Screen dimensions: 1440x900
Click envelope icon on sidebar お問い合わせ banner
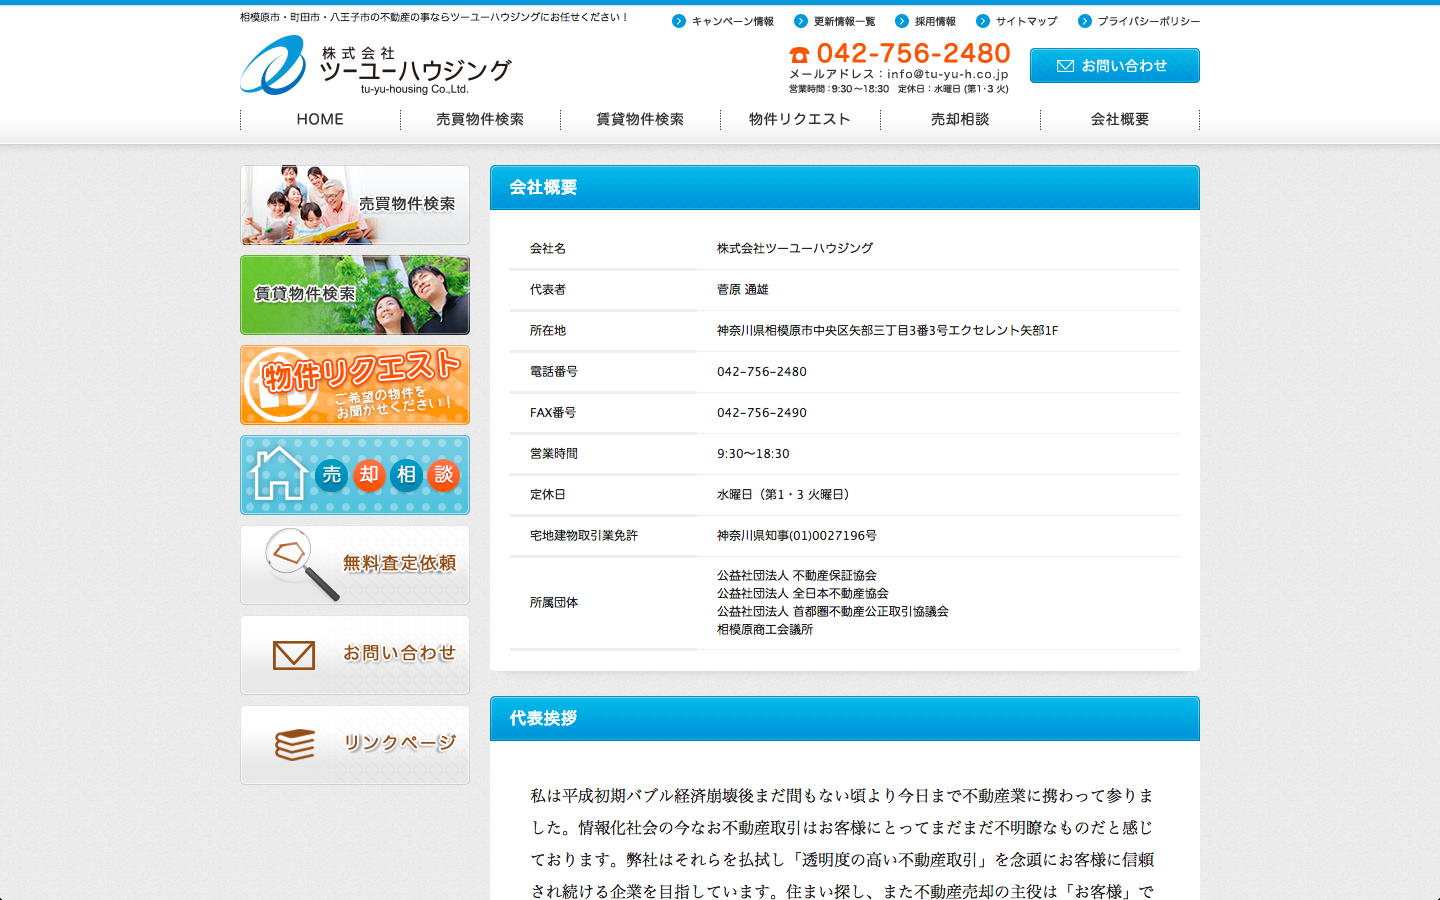[294, 655]
